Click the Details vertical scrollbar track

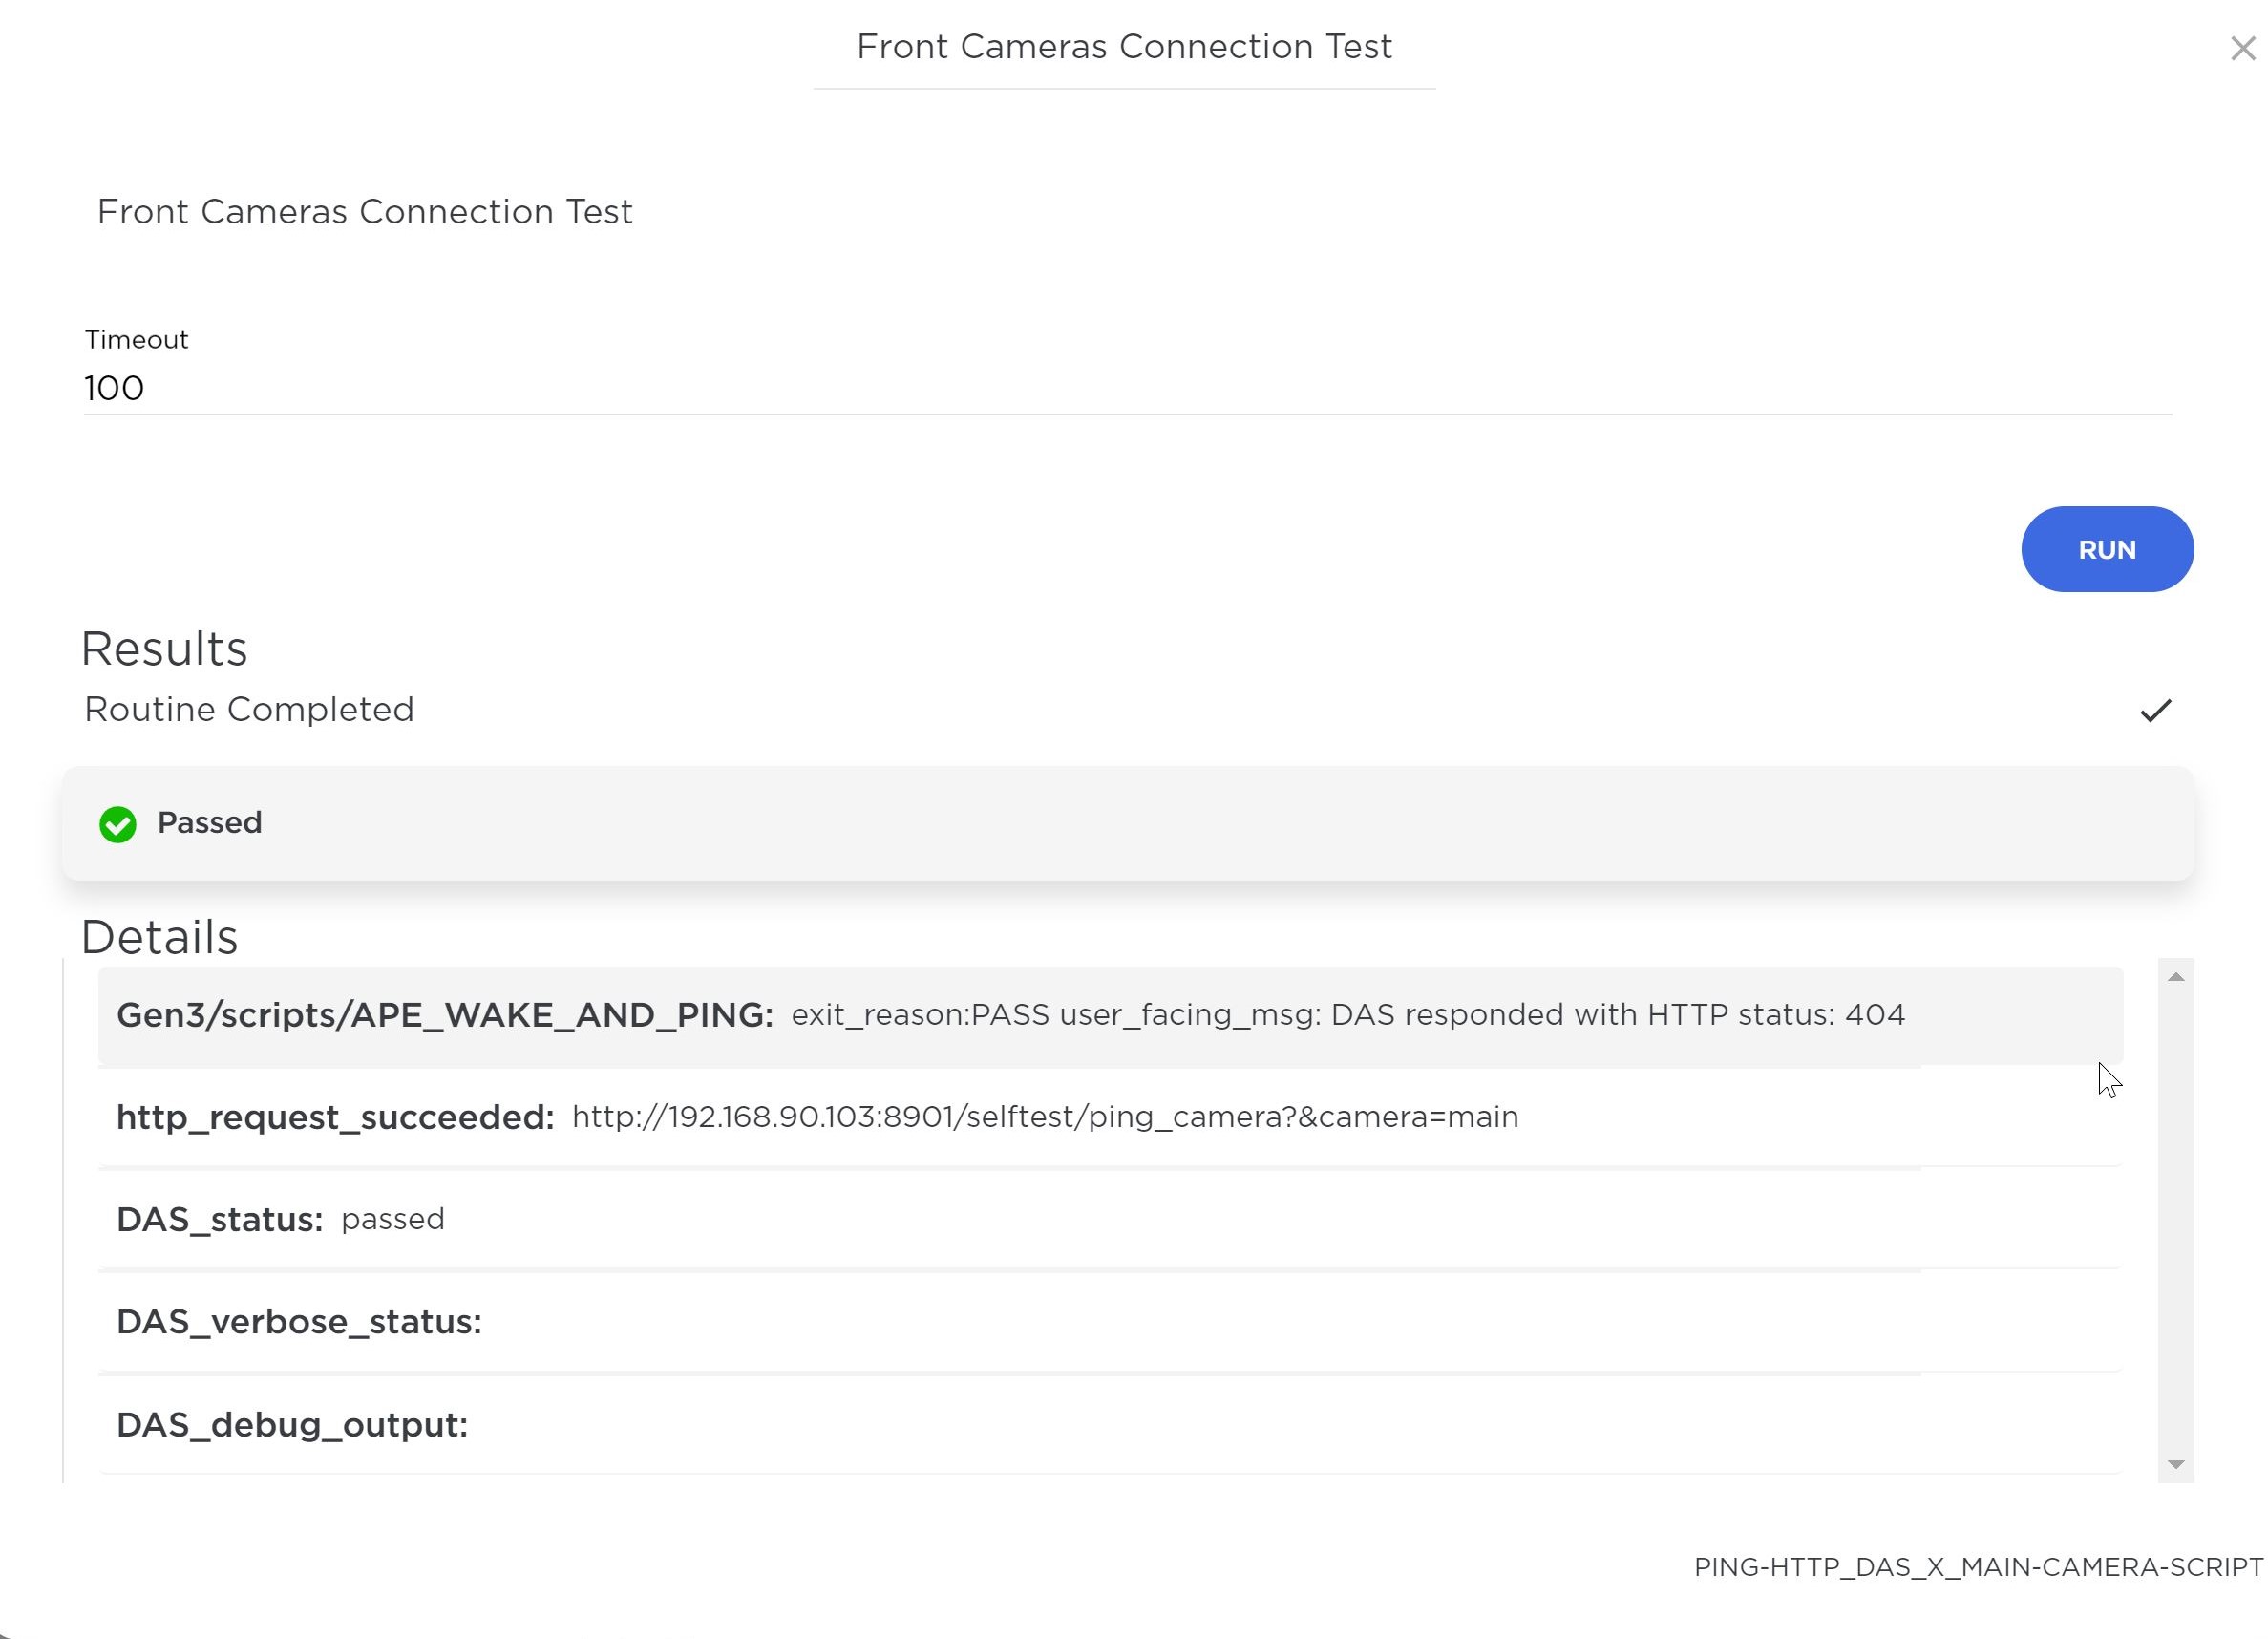pyautogui.click(x=2175, y=1220)
